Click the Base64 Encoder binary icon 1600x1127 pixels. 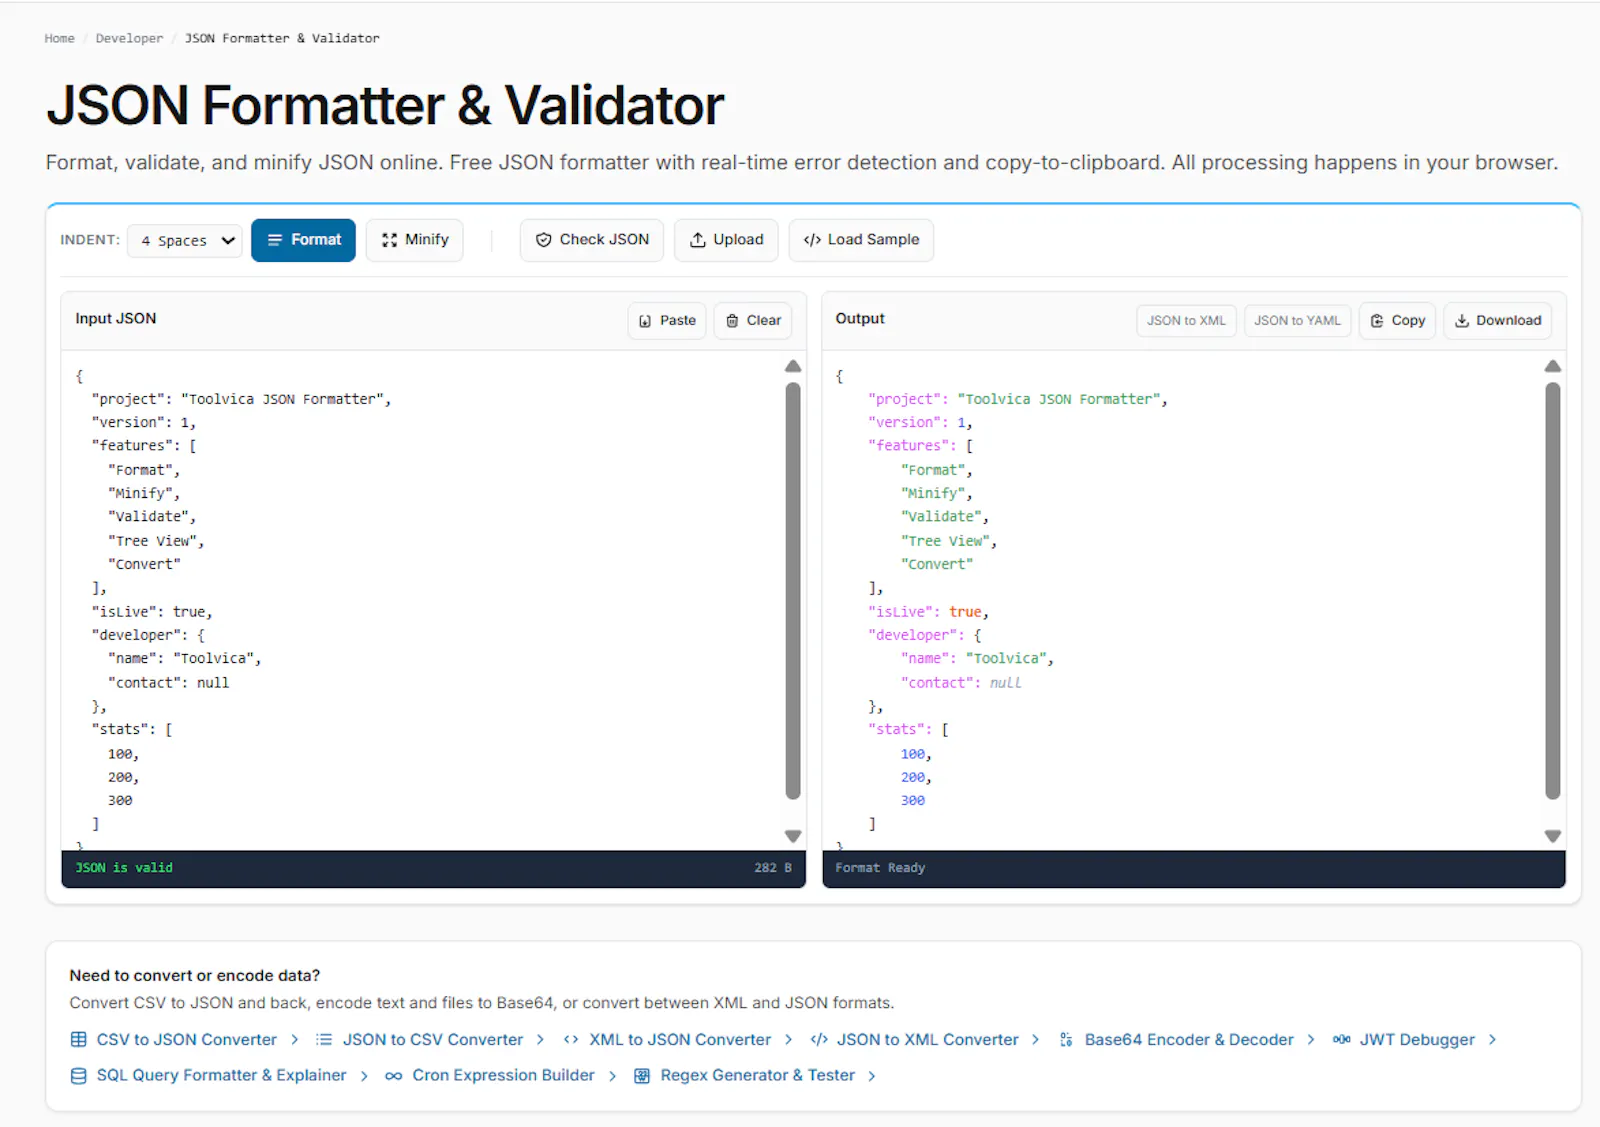[x=1066, y=1040]
